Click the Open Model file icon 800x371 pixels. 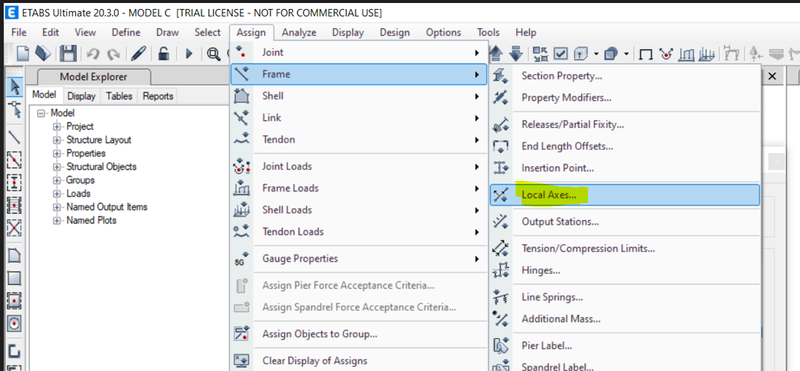pos(43,53)
